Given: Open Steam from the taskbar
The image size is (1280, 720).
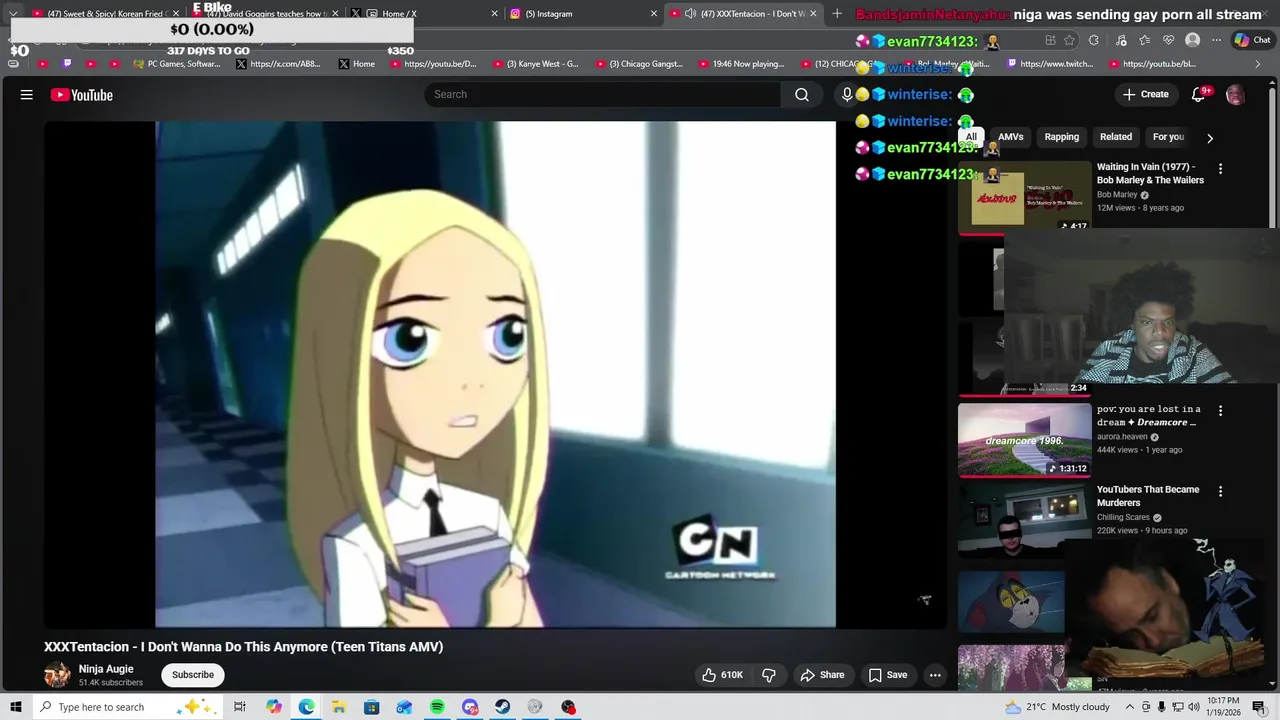Looking at the screenshot, I should tap(503, 707).
